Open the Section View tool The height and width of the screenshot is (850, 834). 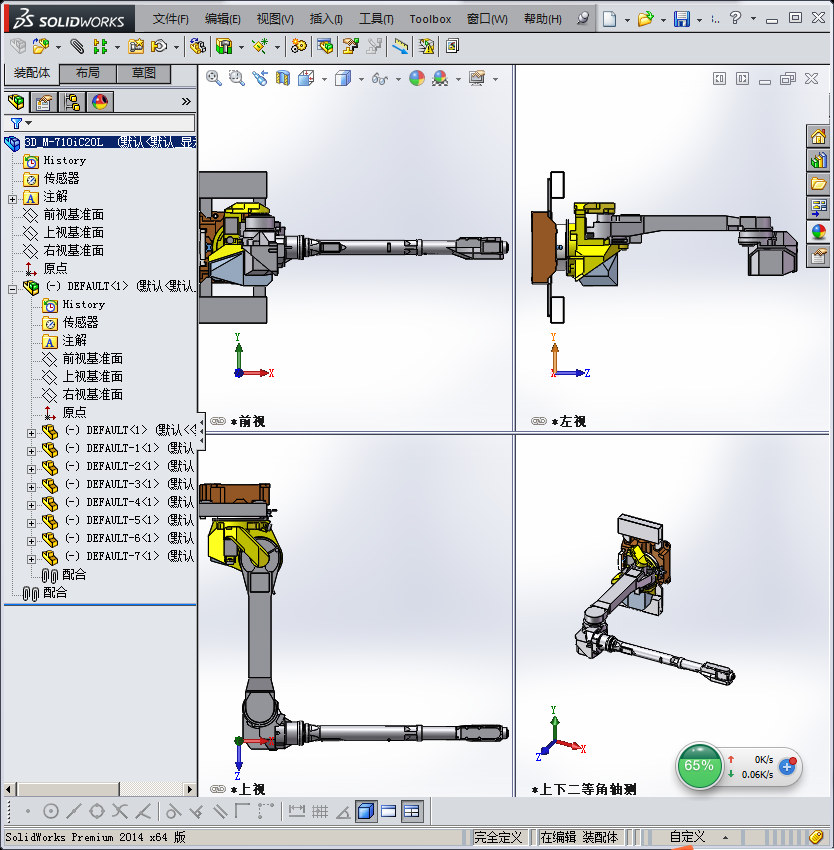click(x=283, y=79)
